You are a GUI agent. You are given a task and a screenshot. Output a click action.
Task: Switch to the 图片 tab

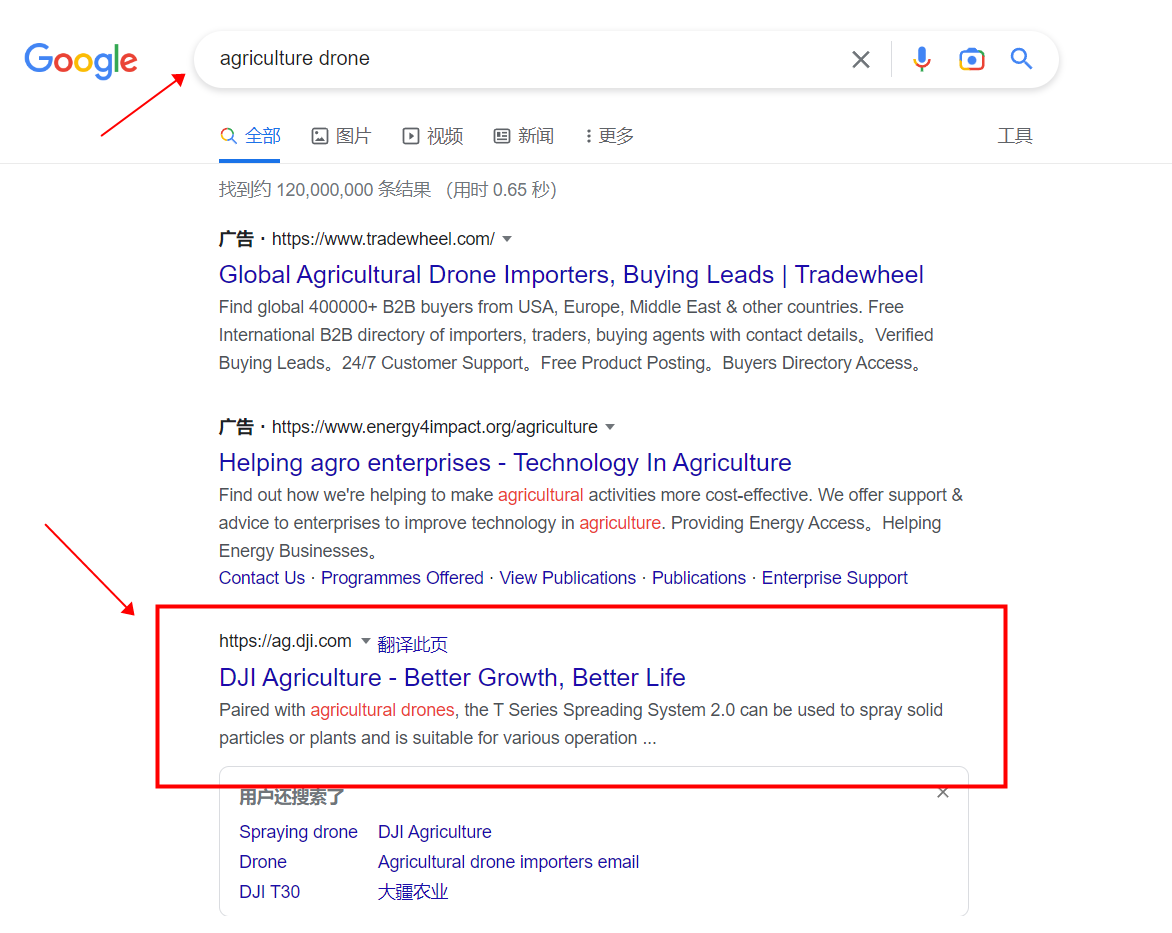pyautogui.click(x=342, y=136)
